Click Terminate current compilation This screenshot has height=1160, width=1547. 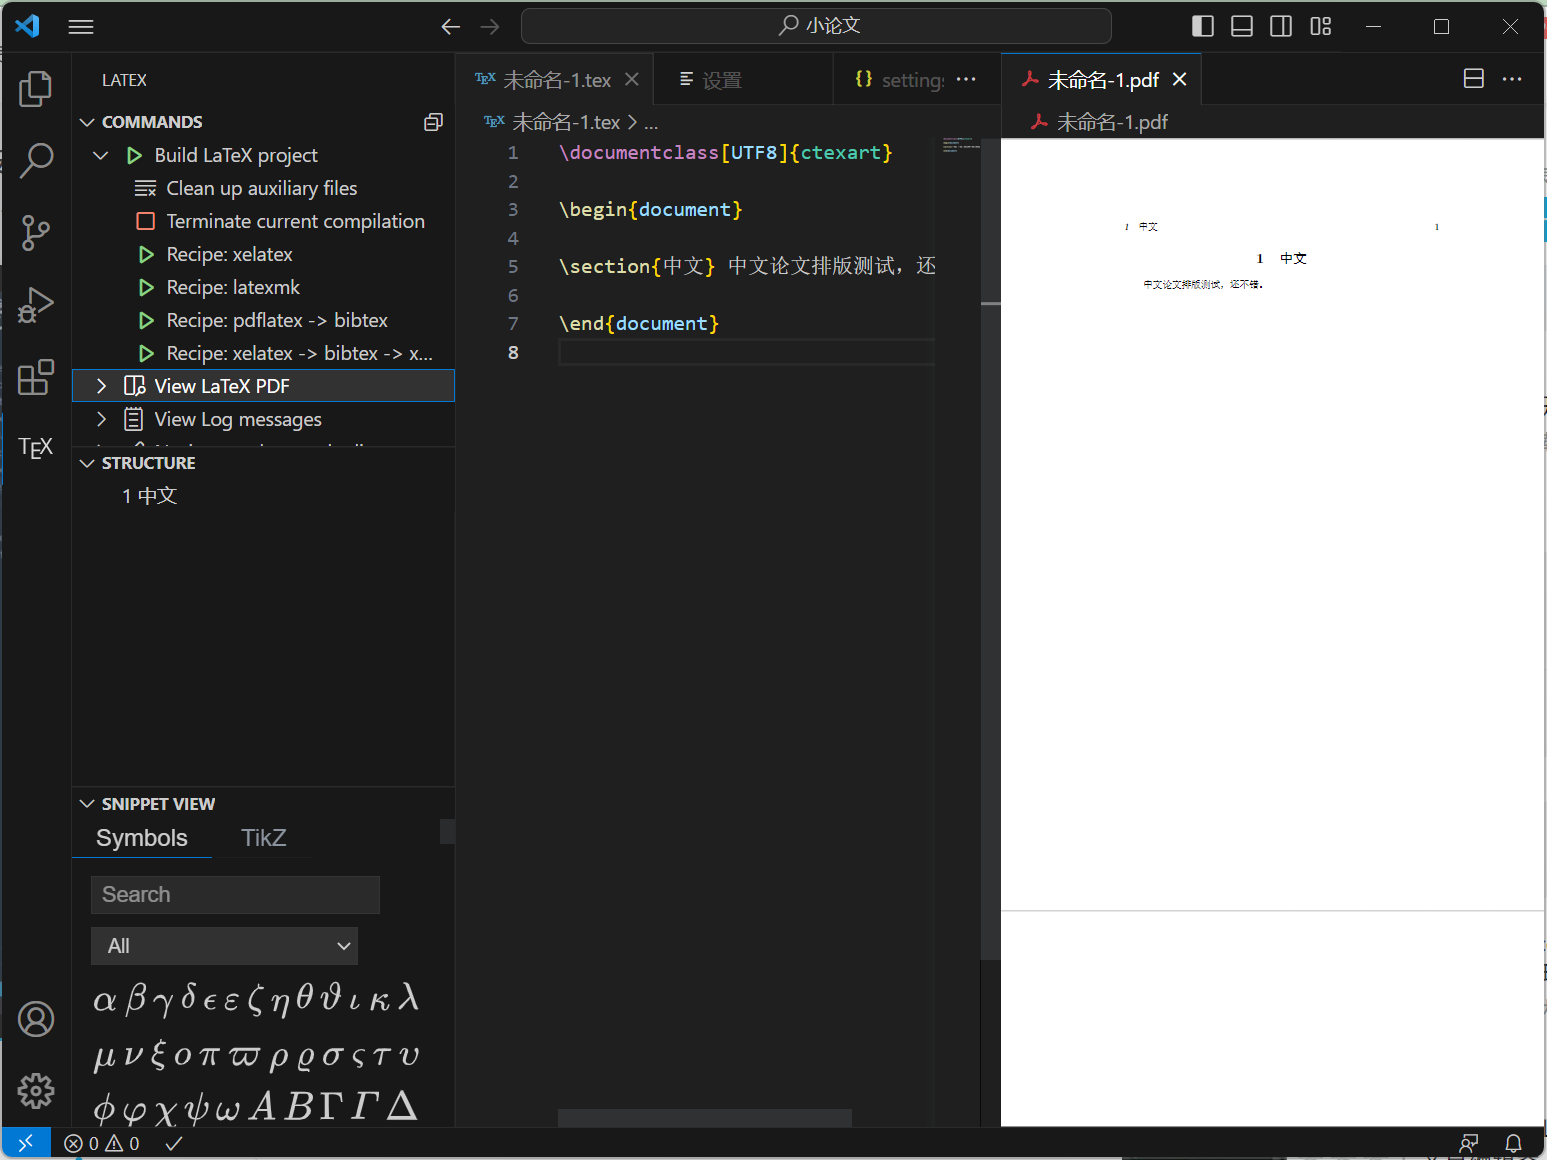pos(264,221)
